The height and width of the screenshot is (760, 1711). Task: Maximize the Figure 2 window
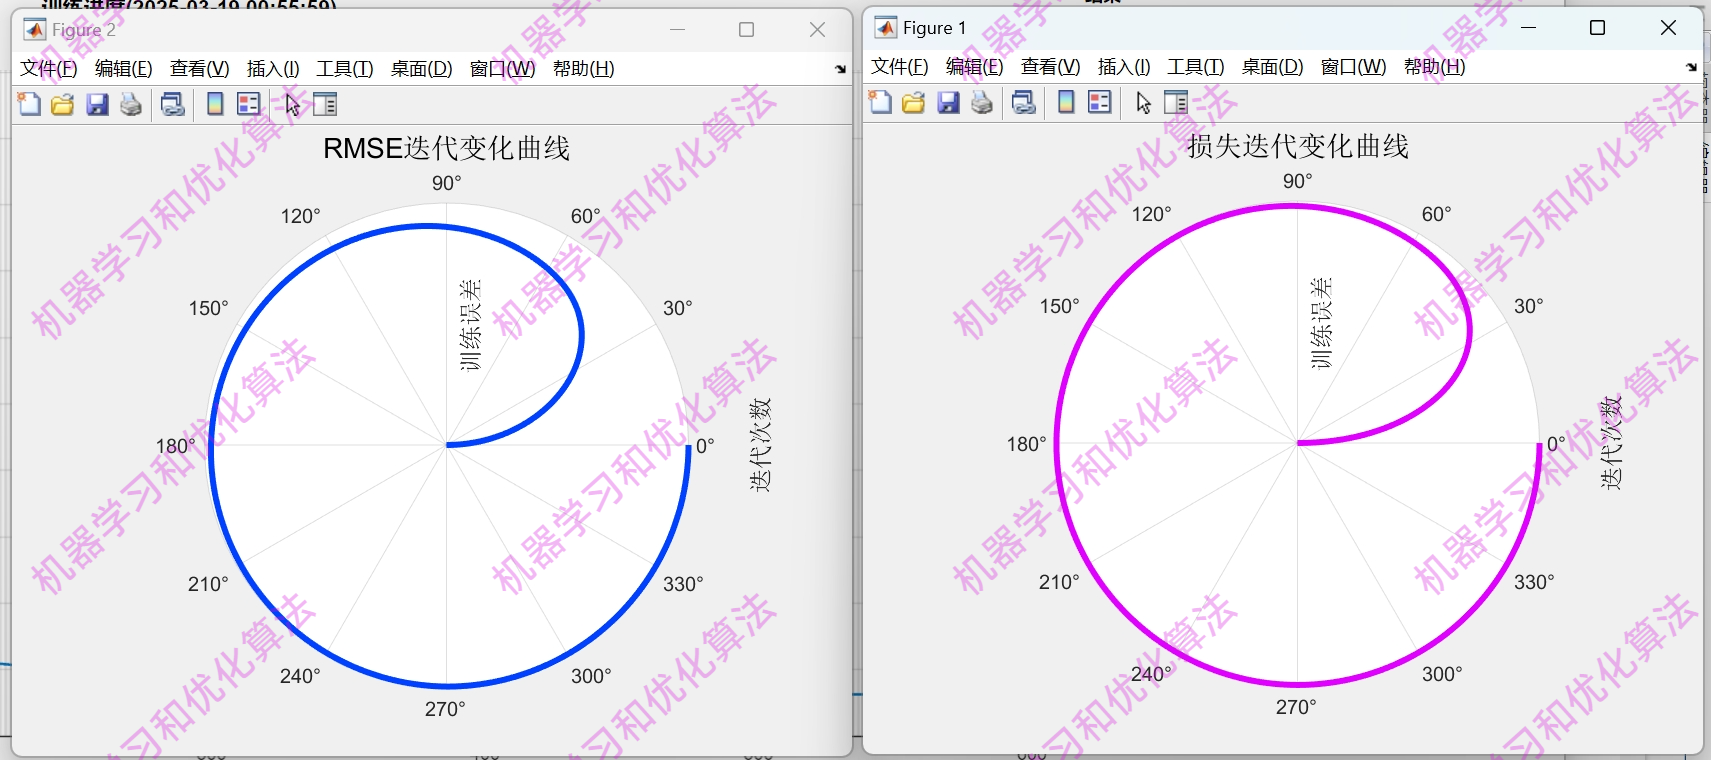(x=746, y=30)
